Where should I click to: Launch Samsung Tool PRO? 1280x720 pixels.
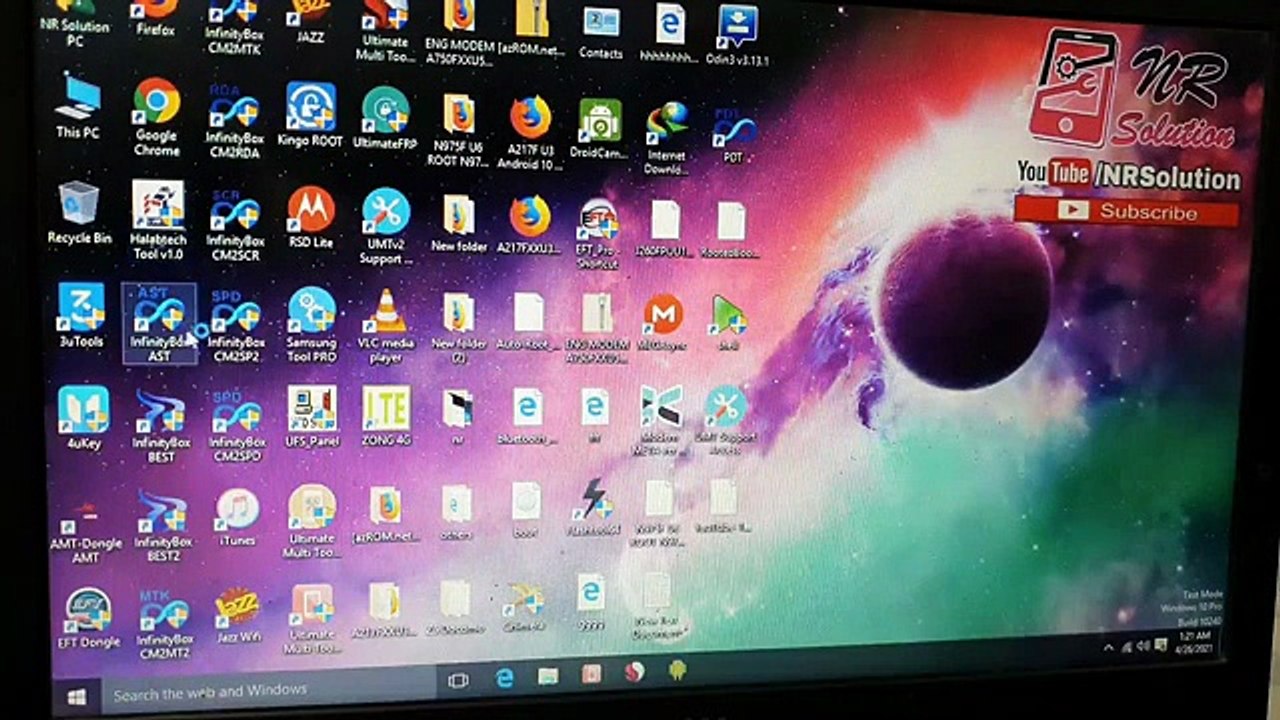[312, 325]
